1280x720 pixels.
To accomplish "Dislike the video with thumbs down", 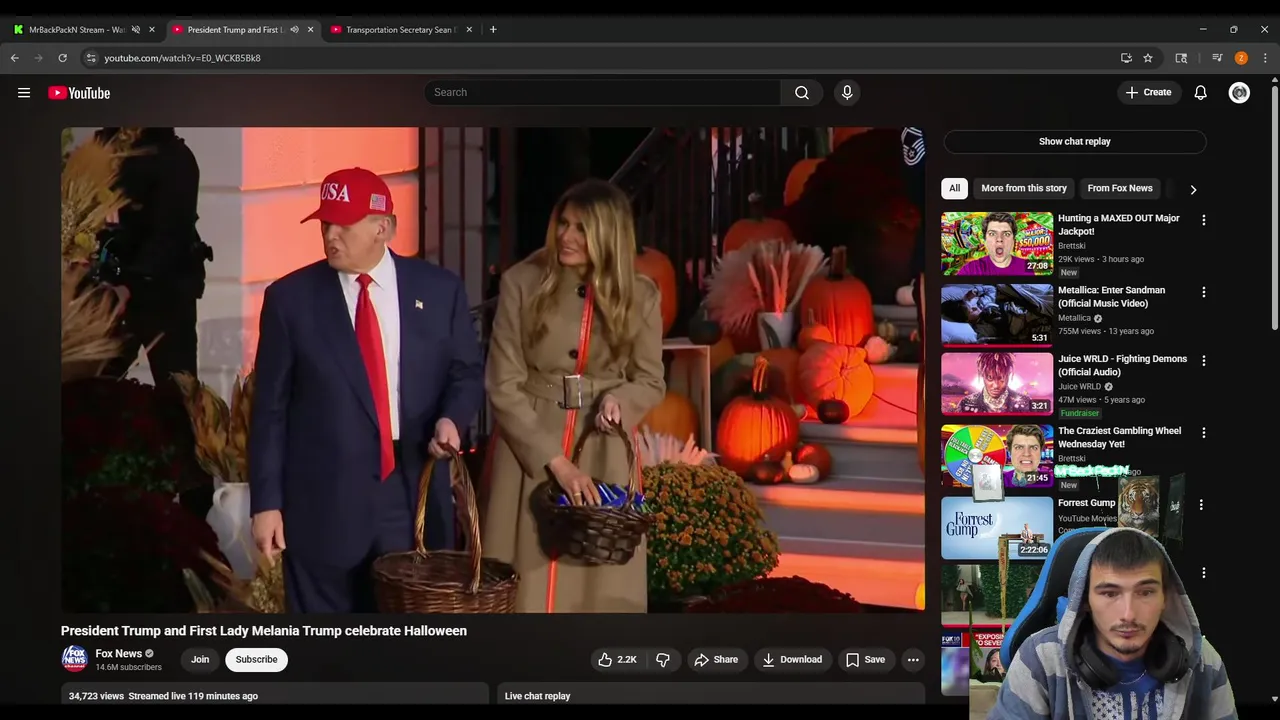I will [663, 660].
